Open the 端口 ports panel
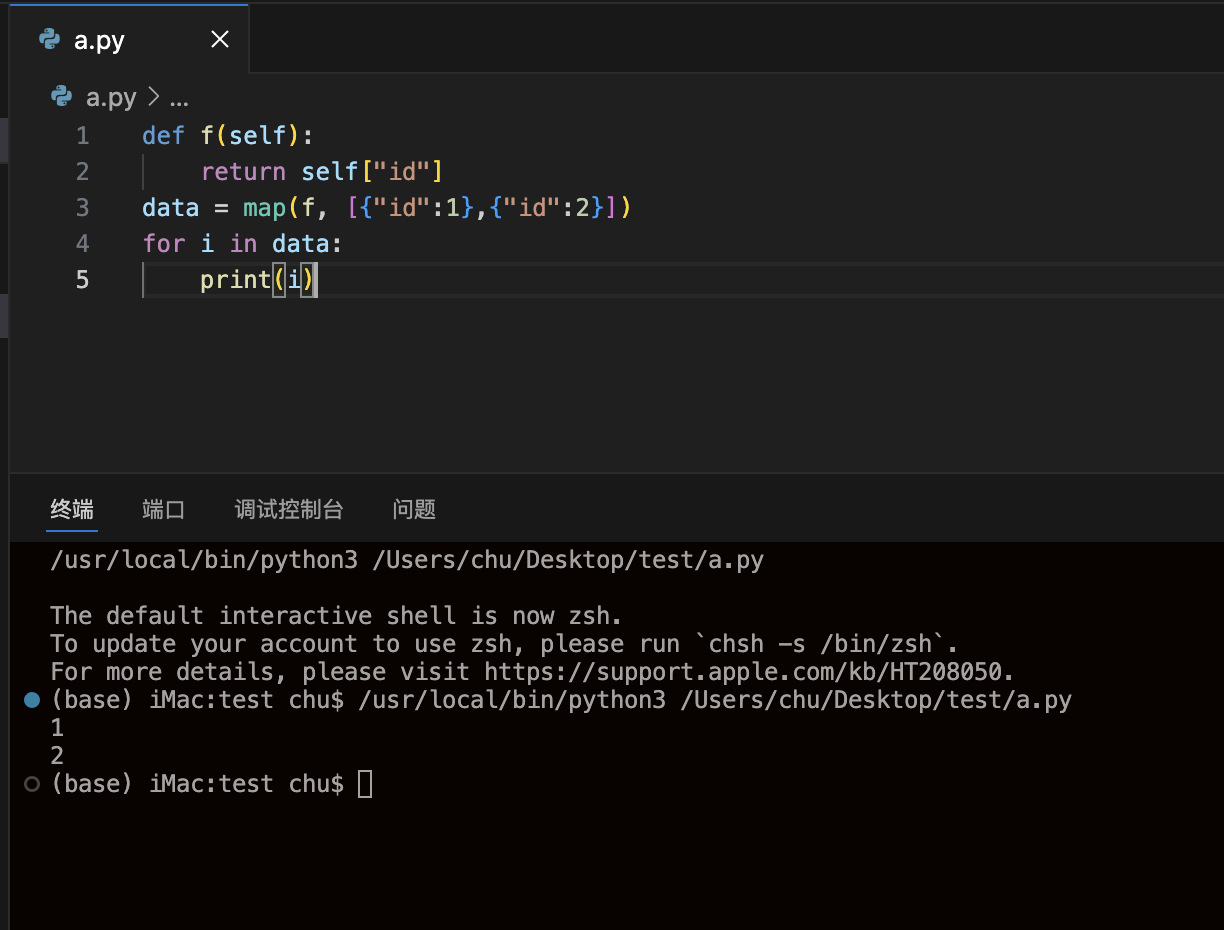The height and width of the screenshot is (930, 1224). pyautogui.click(x=163, y=509)
